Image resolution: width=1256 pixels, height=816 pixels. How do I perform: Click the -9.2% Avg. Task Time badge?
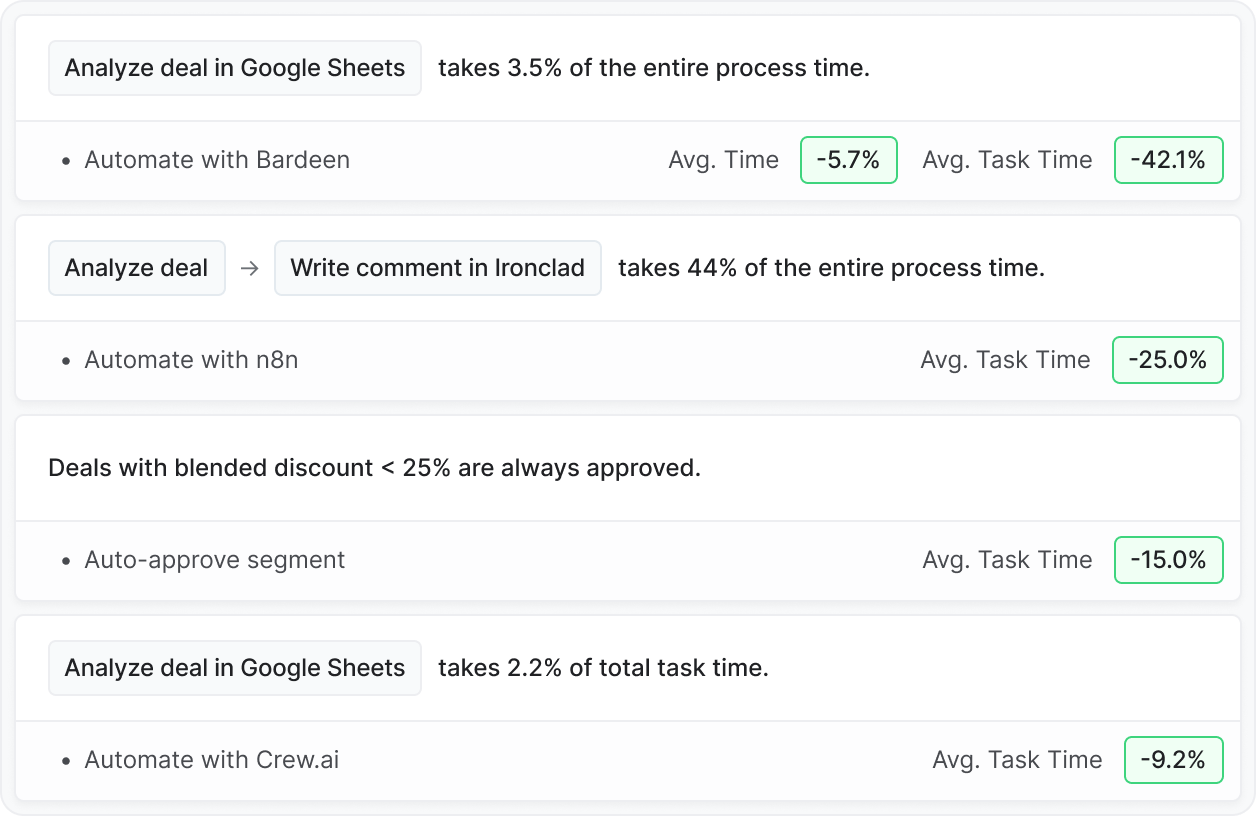click(1173, 760)
